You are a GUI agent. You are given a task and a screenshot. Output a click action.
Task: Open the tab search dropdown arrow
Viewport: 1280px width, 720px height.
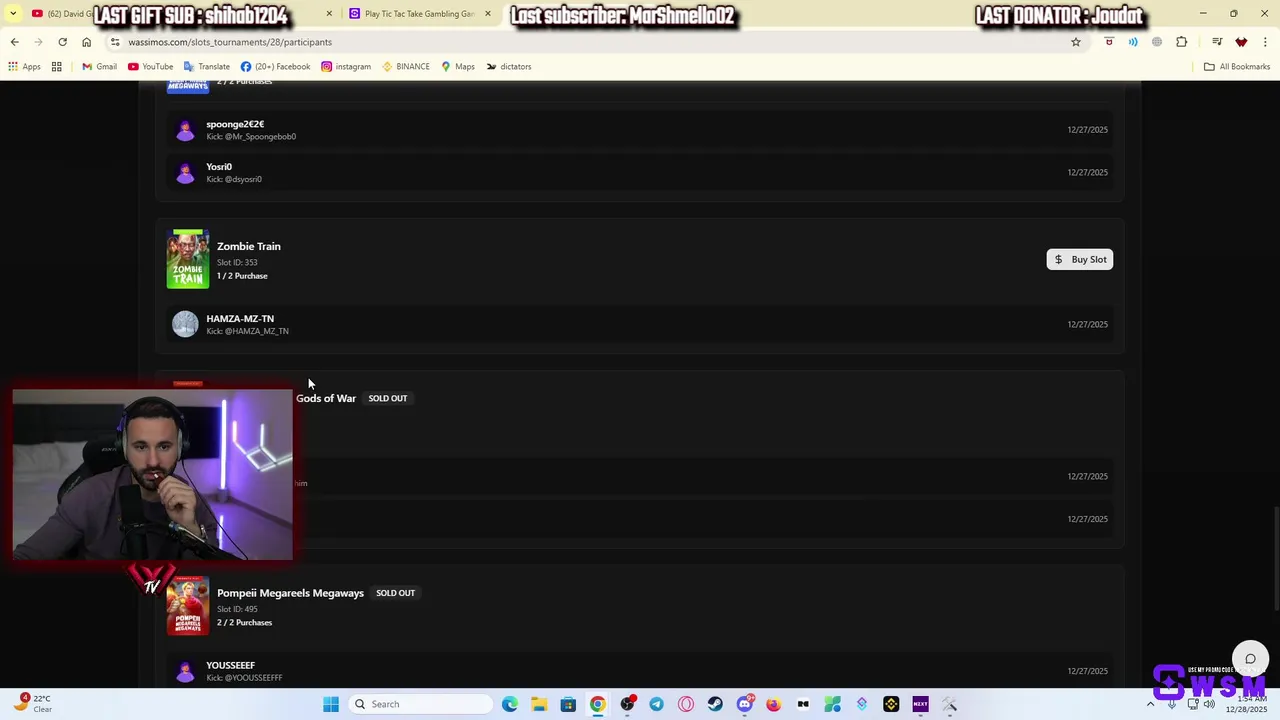point(13,14)
